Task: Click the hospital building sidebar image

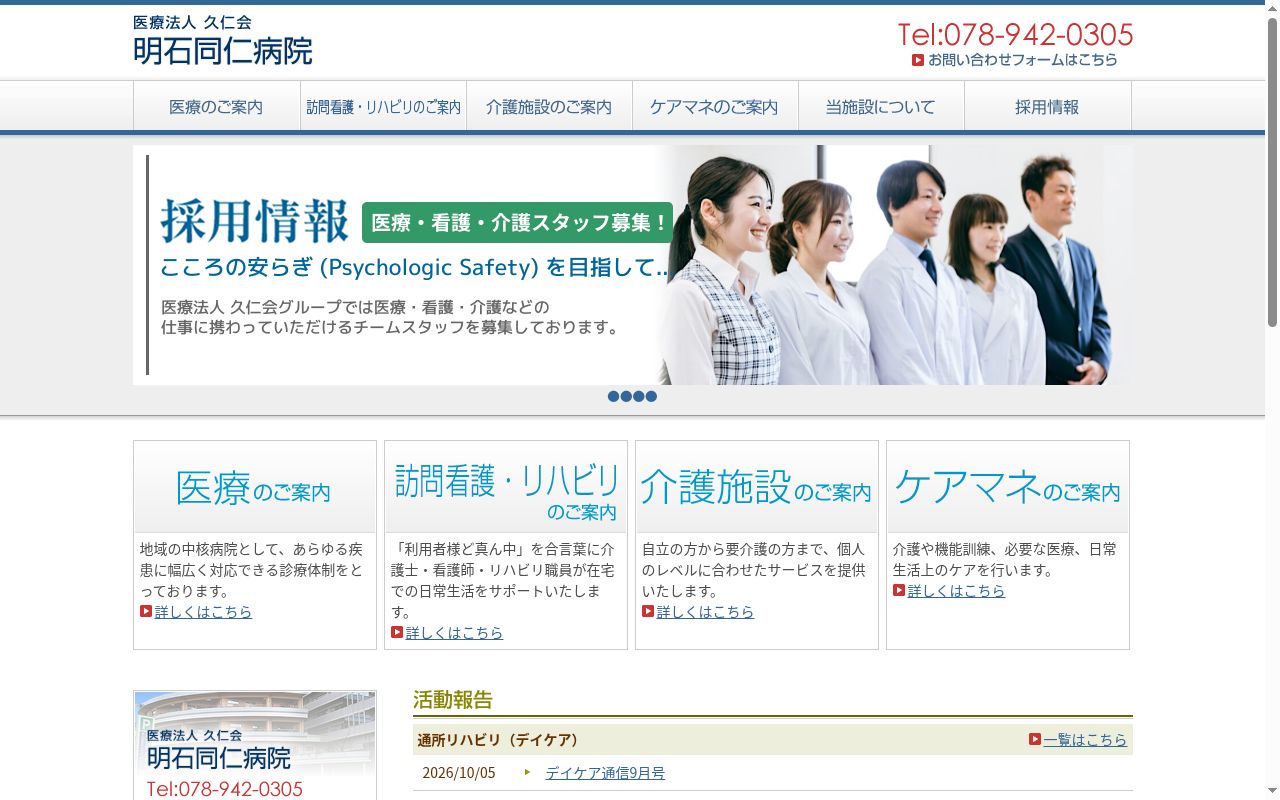Action: point(255,745)
